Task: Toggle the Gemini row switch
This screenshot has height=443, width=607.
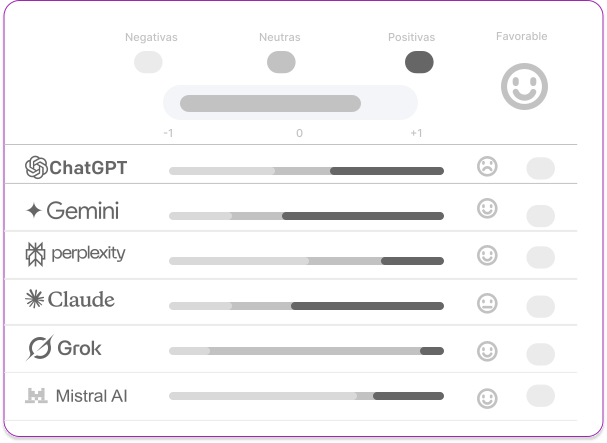Action: (540, 215)
